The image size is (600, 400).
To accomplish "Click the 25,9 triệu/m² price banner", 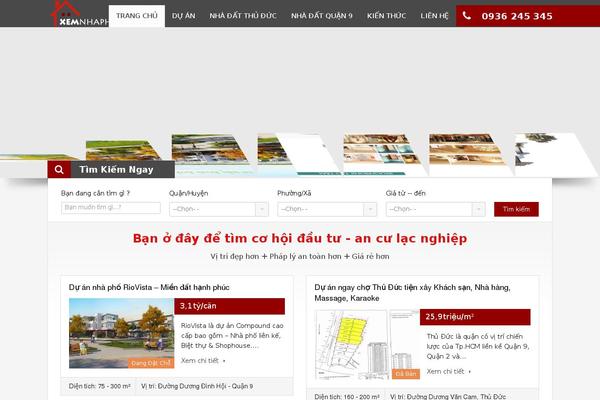I will 475,317.
